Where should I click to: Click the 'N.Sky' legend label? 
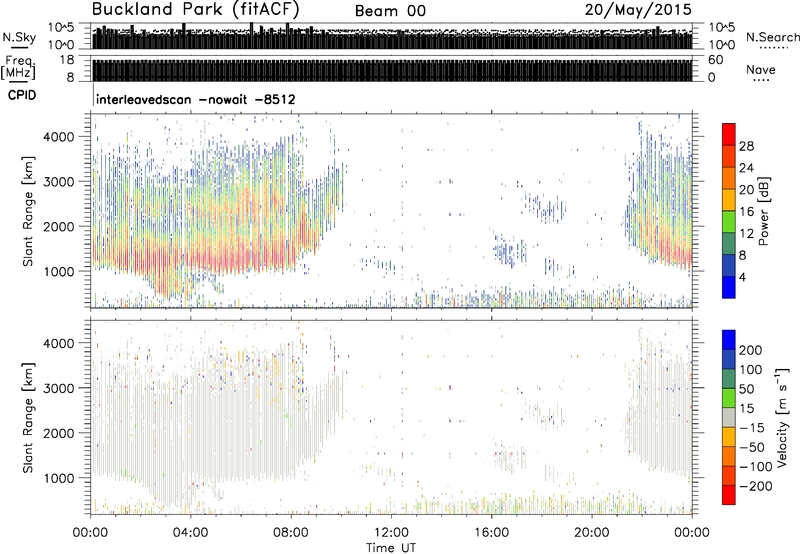[19, 37]
